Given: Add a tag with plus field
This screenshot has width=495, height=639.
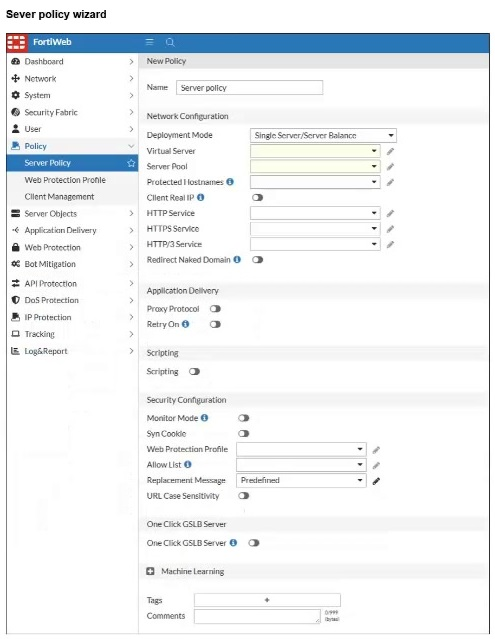Looking at the screenshot, I should point(267,600).
